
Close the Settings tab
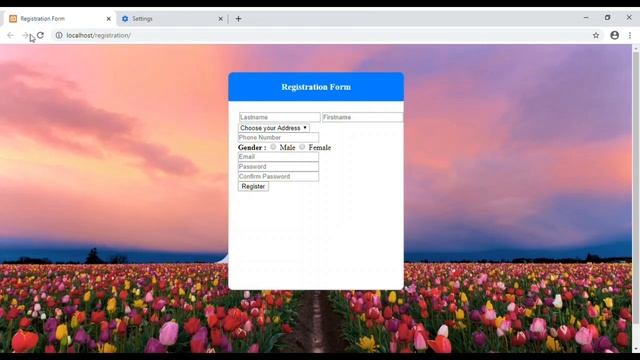pos(220,19)
